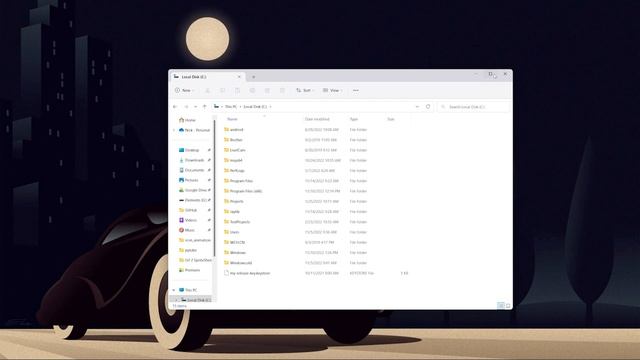Select the Windows folder
This screenshot has height=360, width=640.
pos(235,253)
